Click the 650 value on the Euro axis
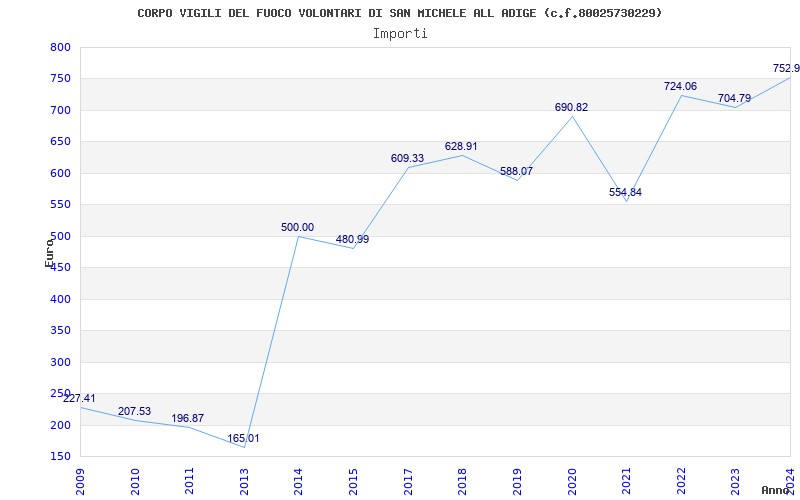 pos(60,142)
